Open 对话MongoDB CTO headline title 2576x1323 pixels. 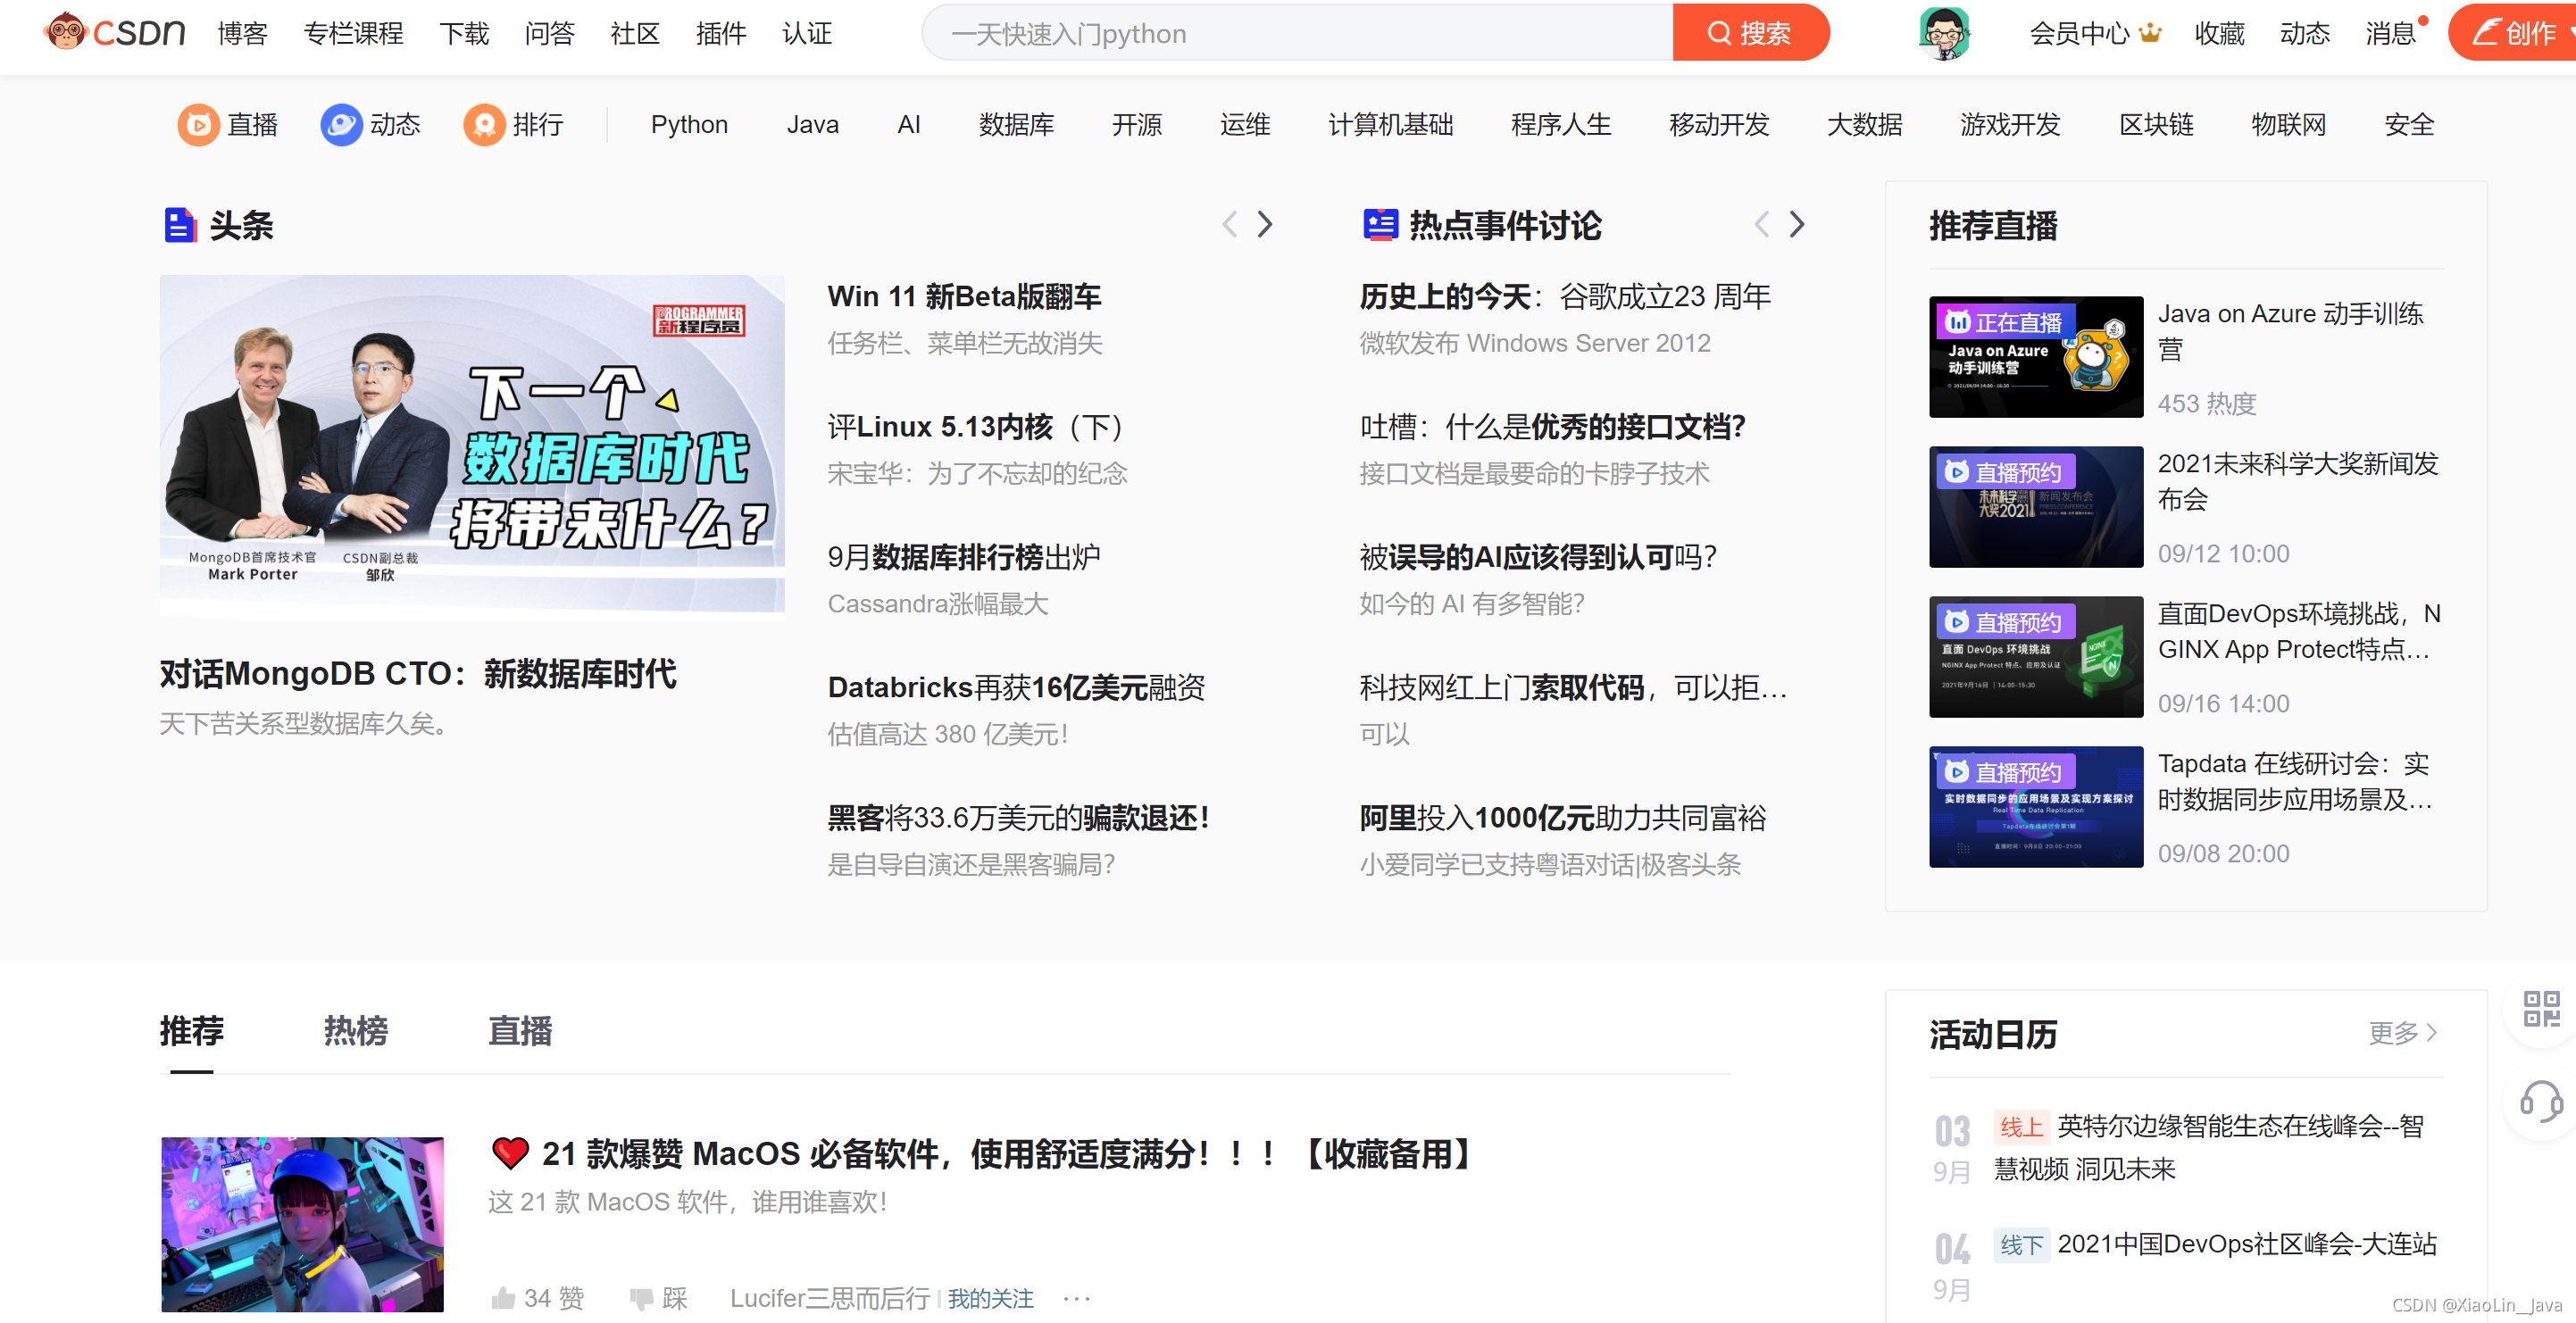point(418,673)
